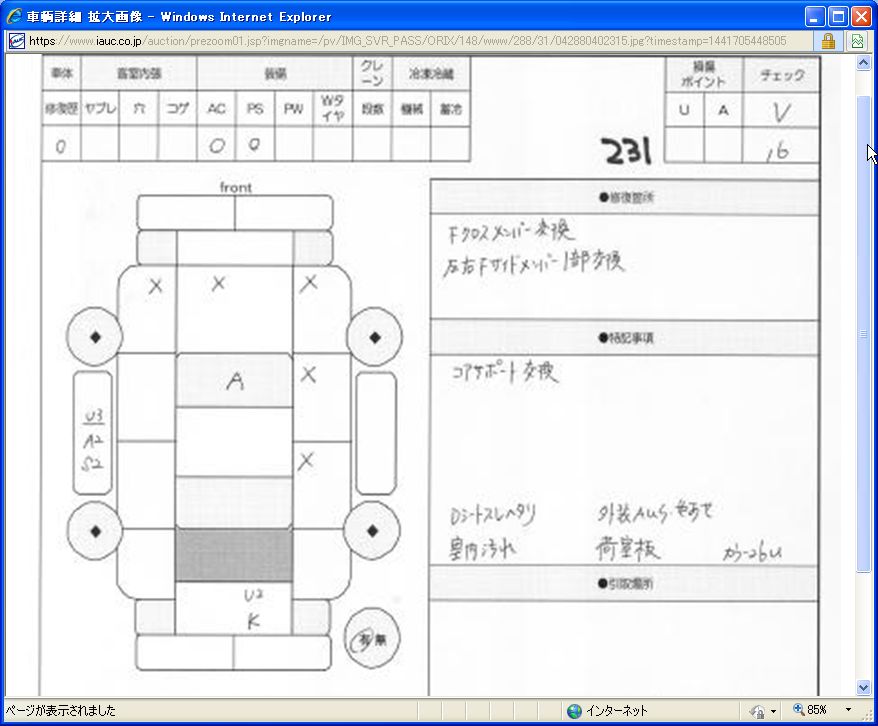Click the Internet Explorer logo in title bar
The image size is (878, 726).
click(14, 16)
